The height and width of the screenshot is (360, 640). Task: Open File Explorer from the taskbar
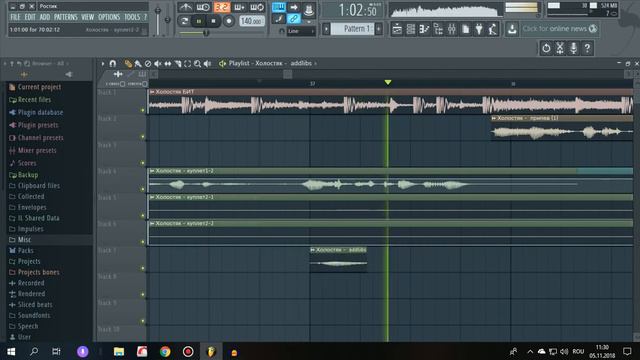(x=119, y=351)
